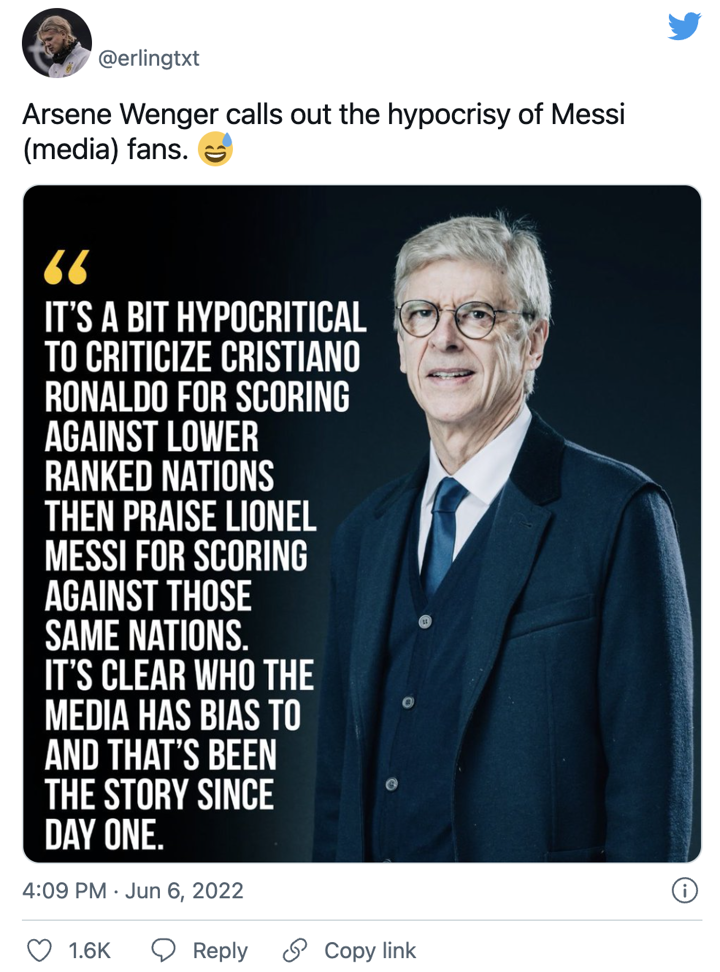This screenshot has width=720, height=972.
Task: Click the Twitter bird logo
Action: click(x=685, y=26)
